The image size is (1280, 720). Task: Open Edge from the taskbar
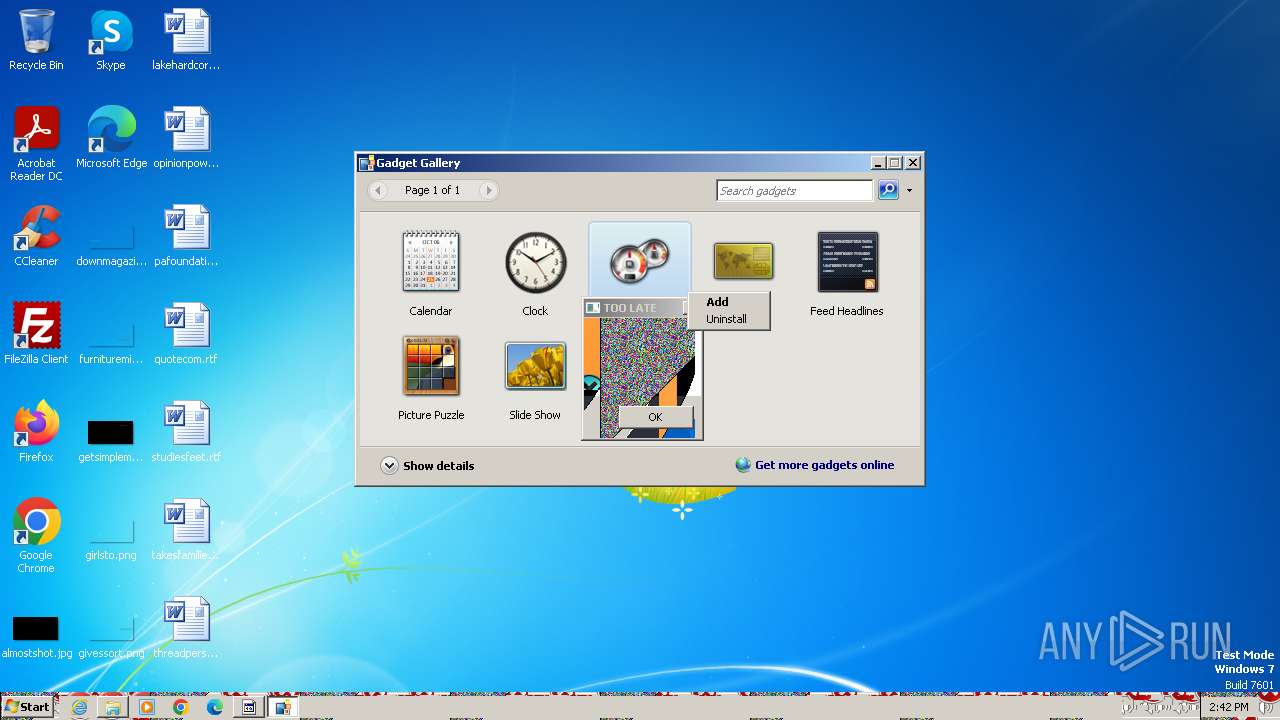point(214,707)
